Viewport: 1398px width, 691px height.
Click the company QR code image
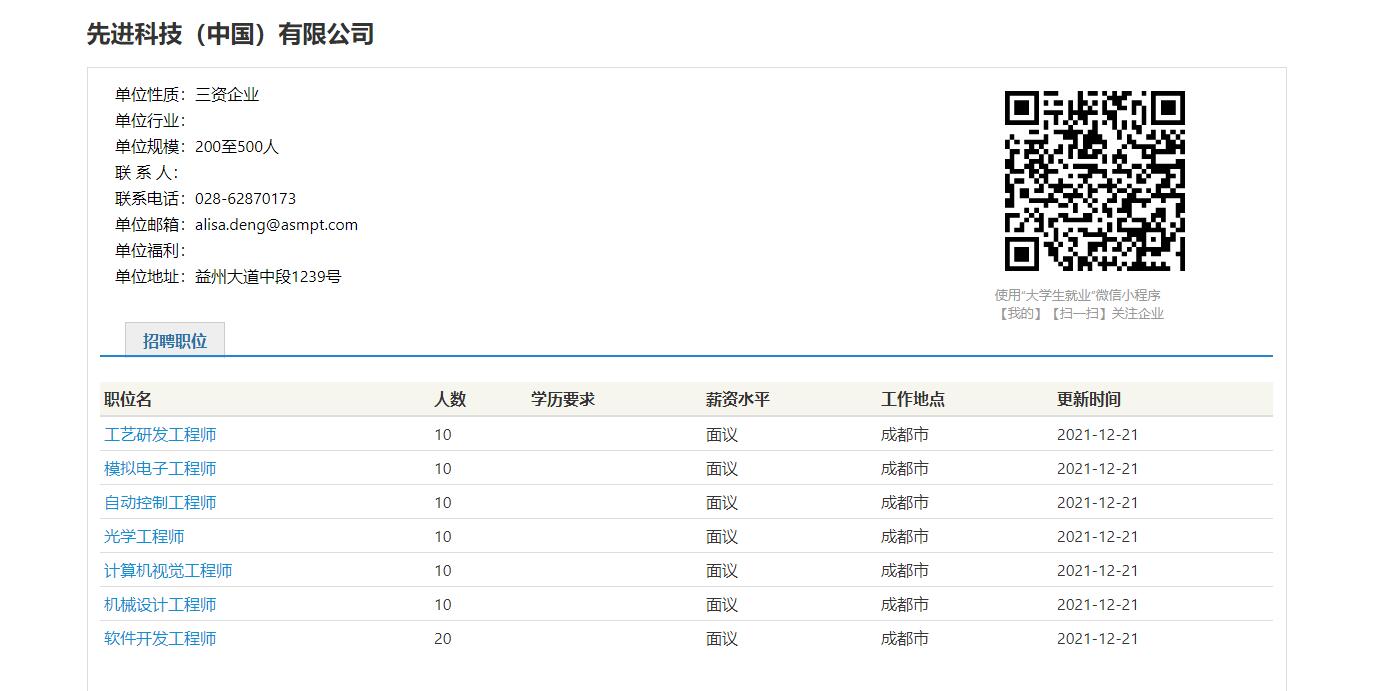point(1094,181)
